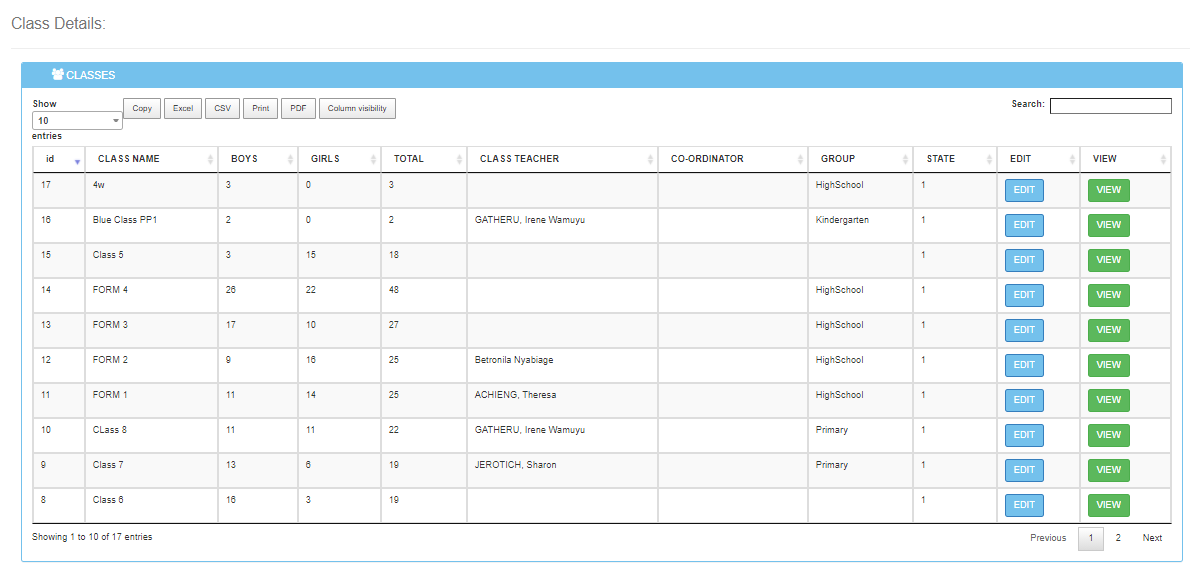Sort table by the id column arrow

[x=77, y=161]
